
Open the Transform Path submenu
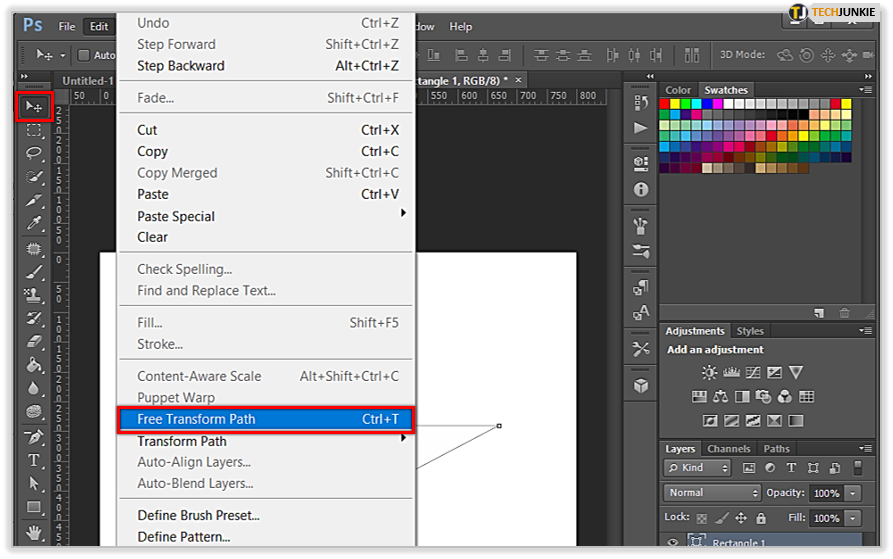266,441
